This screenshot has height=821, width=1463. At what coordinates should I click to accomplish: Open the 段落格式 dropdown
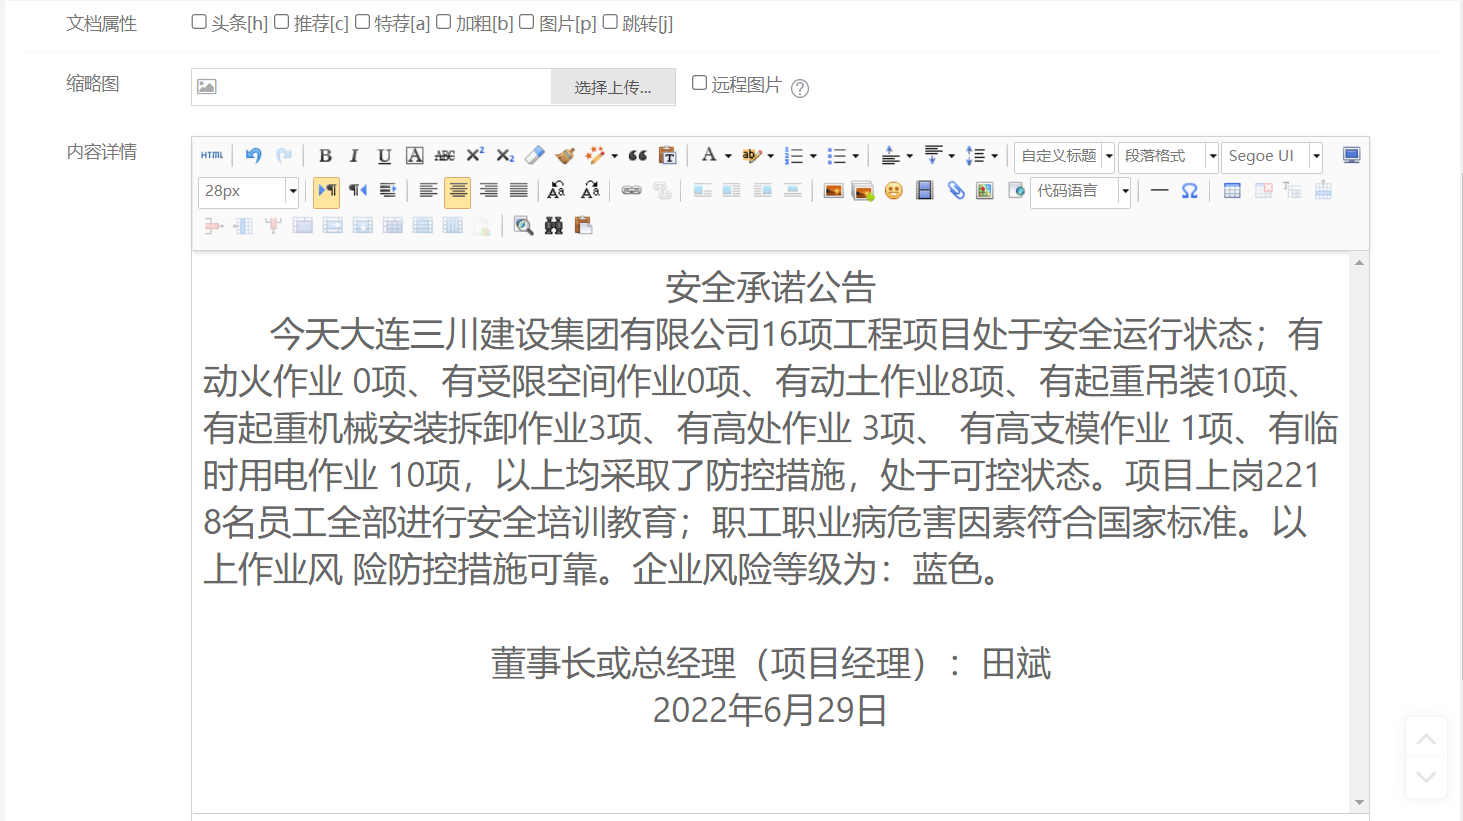pyautogui.click(x=1168, y=156)
